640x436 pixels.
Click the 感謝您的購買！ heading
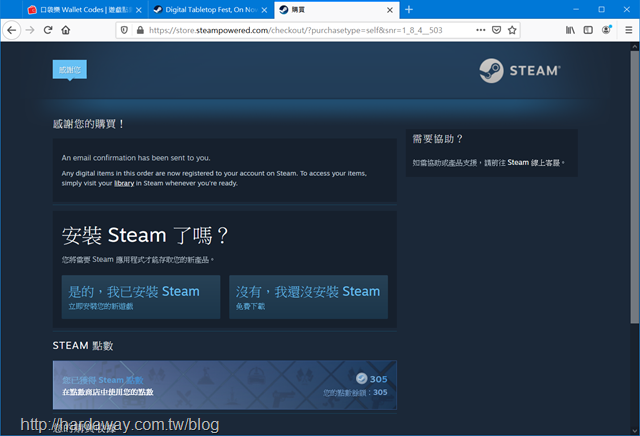point(88,124)
